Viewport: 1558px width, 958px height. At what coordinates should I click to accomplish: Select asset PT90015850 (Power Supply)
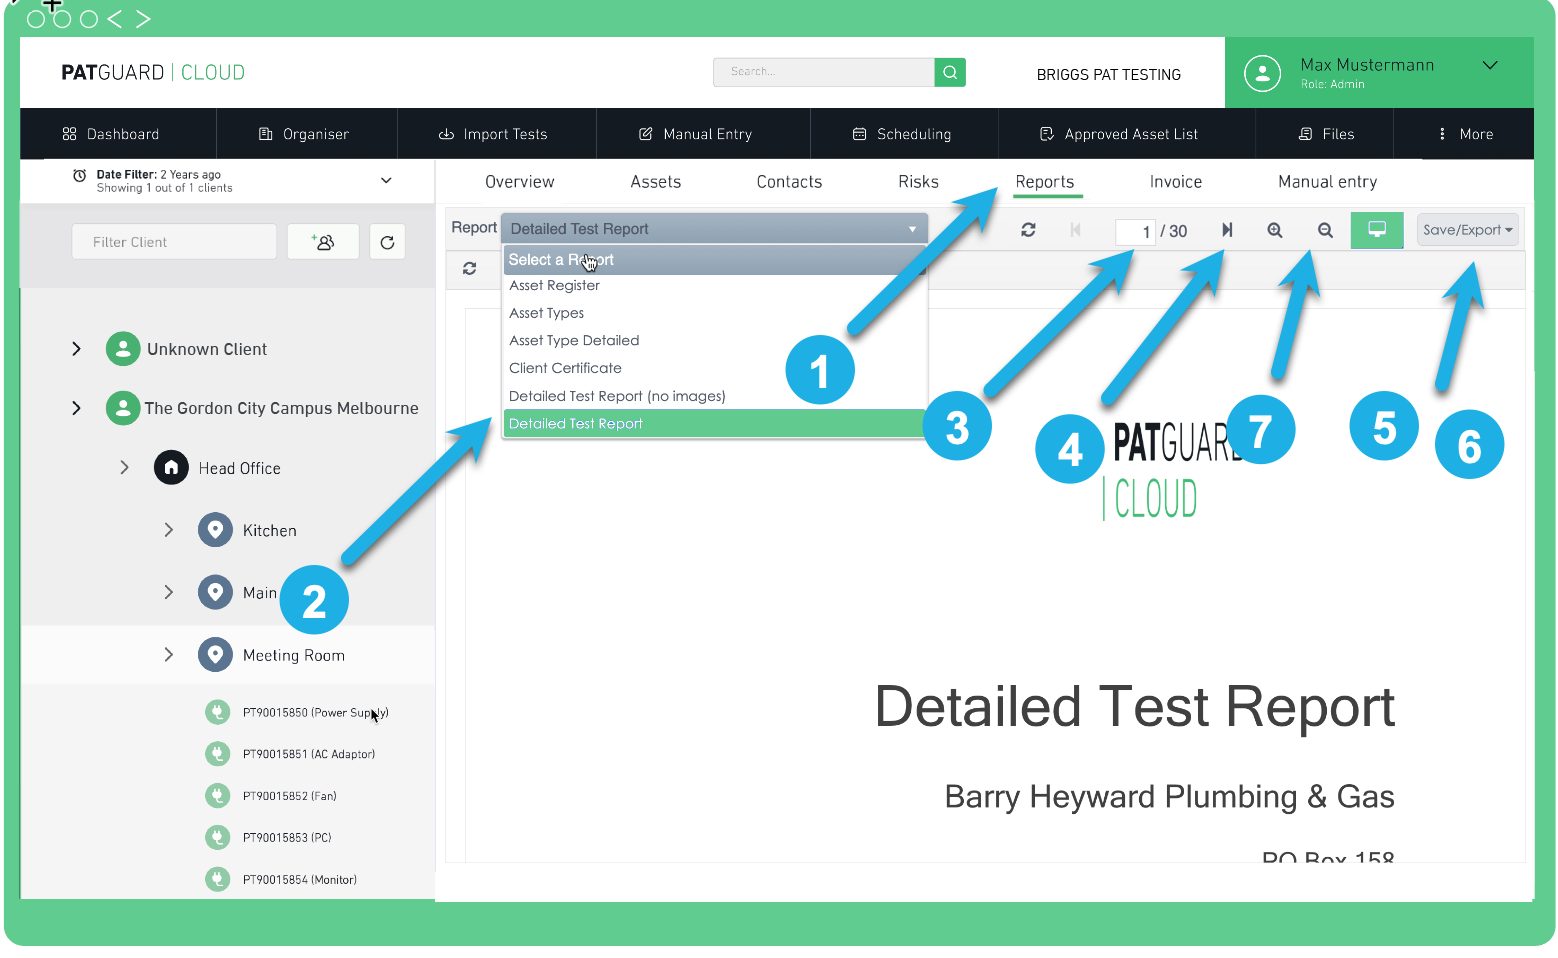point(315,712)
